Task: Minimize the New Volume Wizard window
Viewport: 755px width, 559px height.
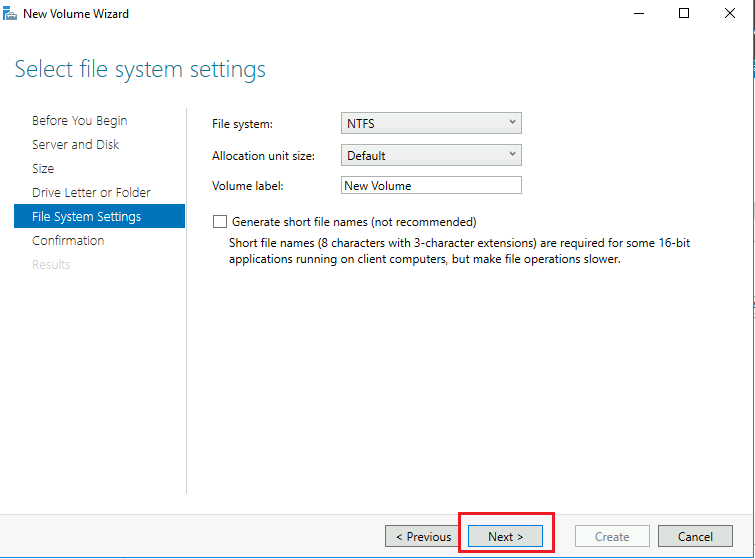Action: coord(638,14)
